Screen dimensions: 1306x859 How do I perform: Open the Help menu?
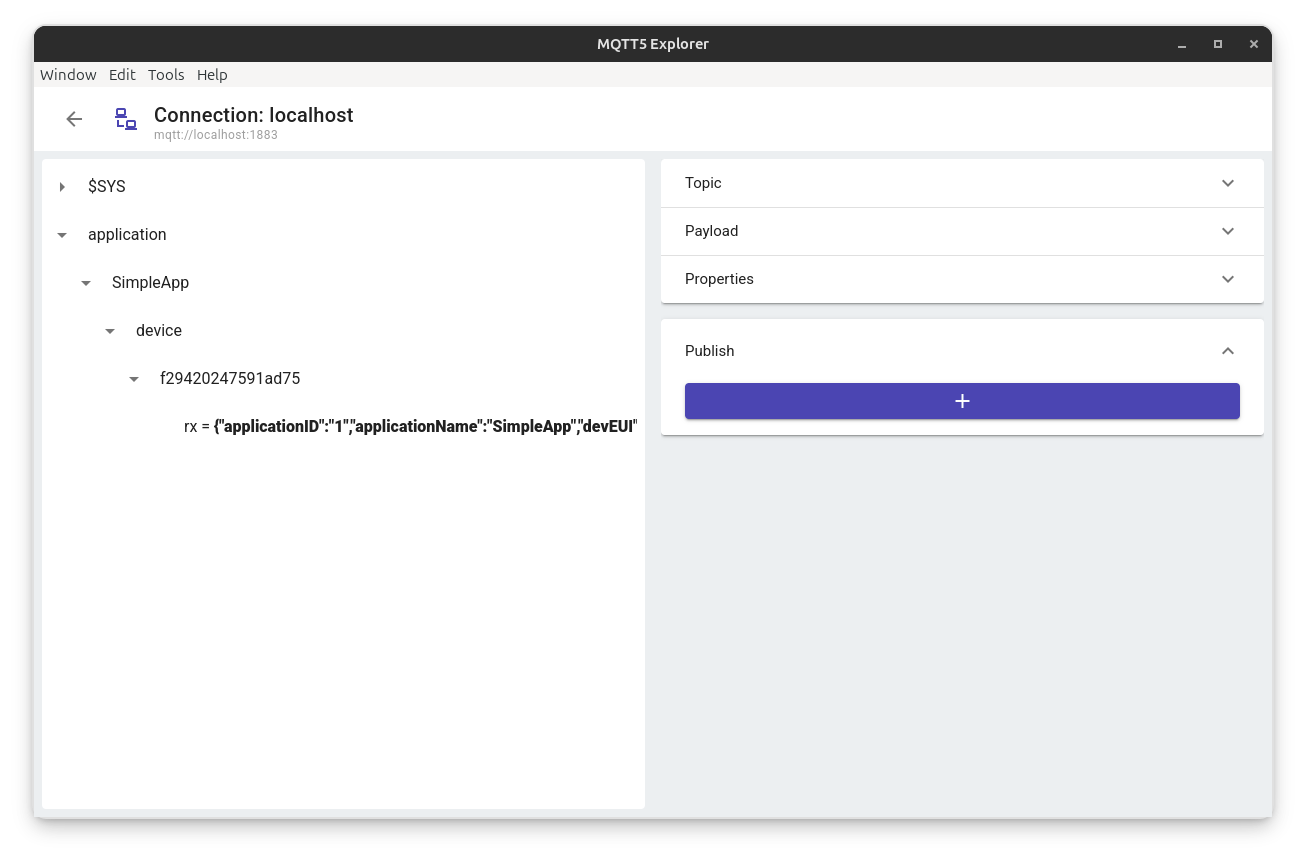tap(212, 75)
